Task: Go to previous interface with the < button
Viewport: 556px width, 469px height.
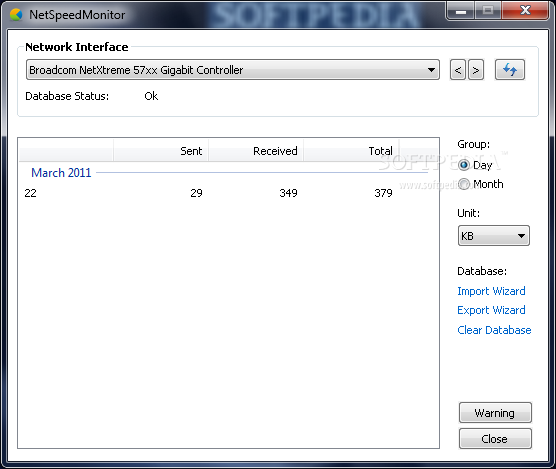Action: click(x=457, y=70)
